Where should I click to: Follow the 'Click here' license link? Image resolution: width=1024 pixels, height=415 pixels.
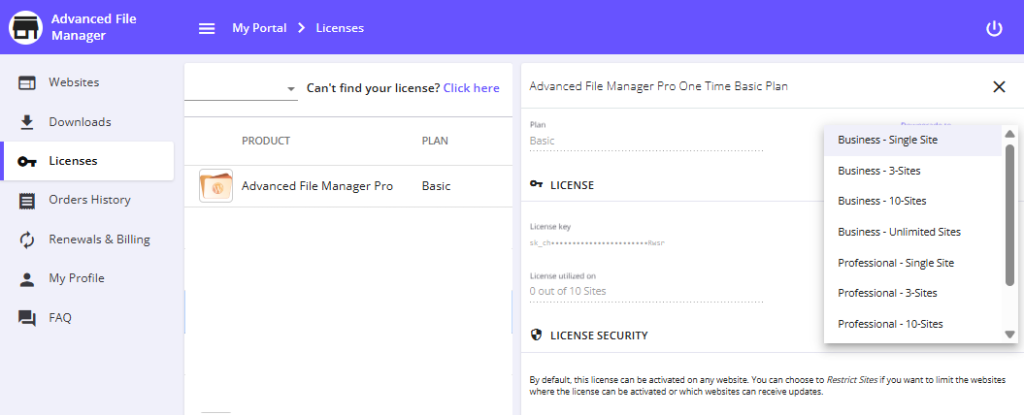point(471,88)
